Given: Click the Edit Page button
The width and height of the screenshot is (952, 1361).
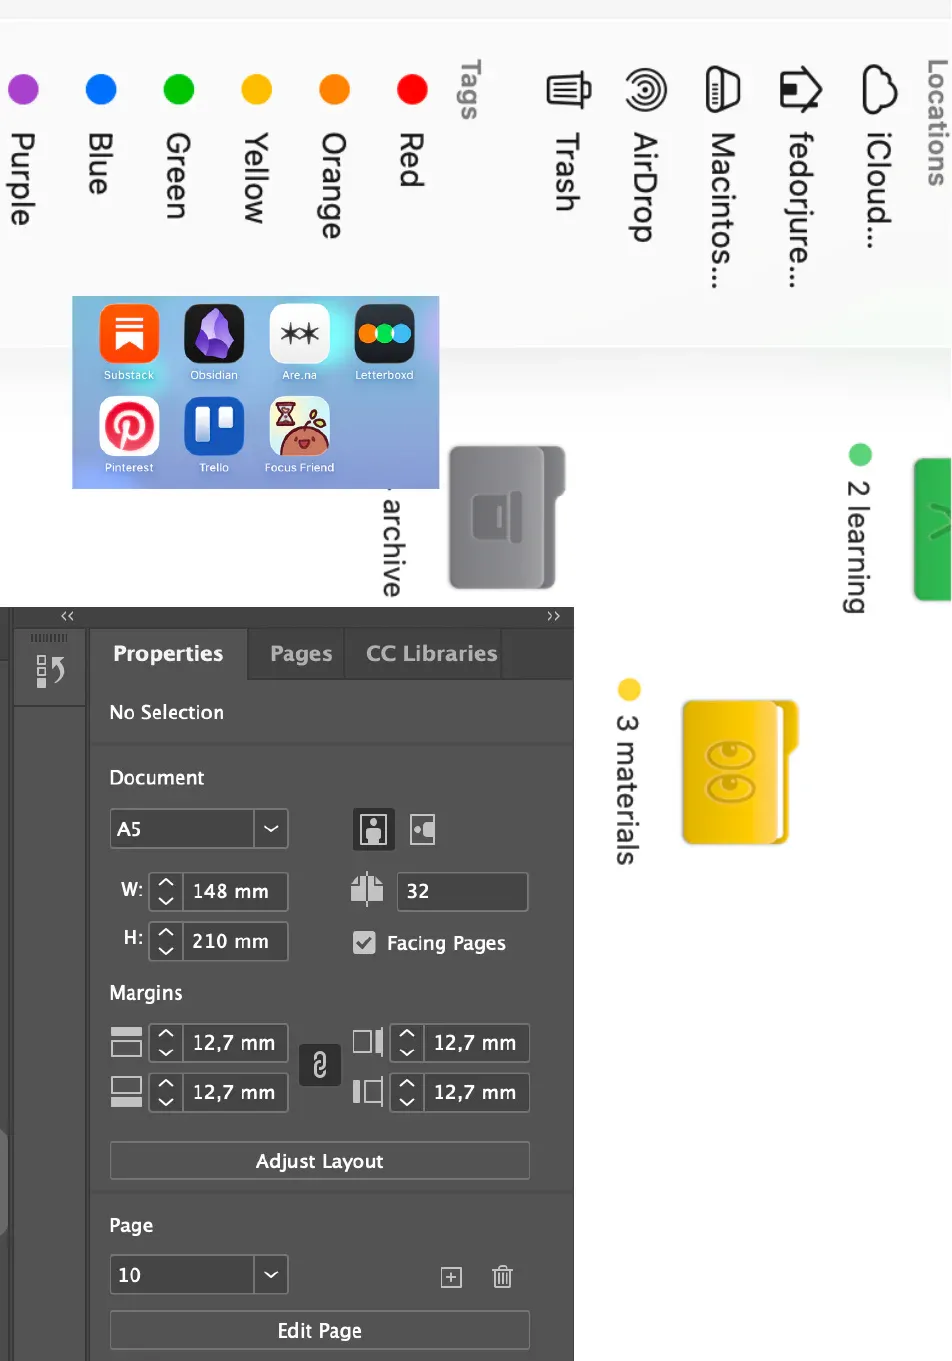Looking at the screenshot, I should [320, 1331].
